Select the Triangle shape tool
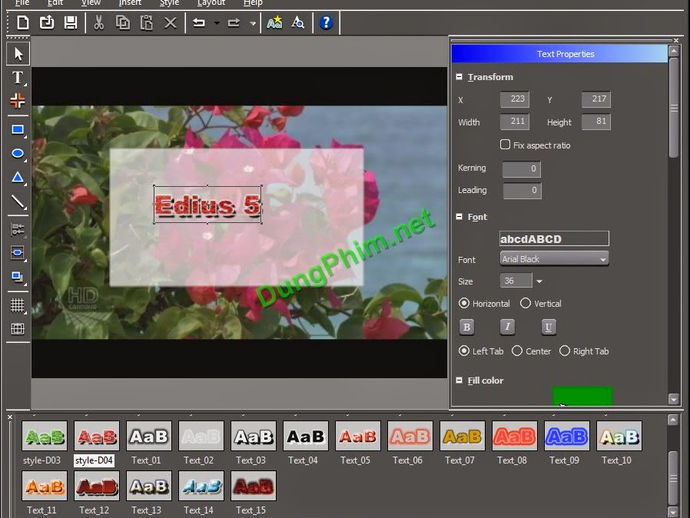This screenshot has width=690, height=518. coord(18,177)
